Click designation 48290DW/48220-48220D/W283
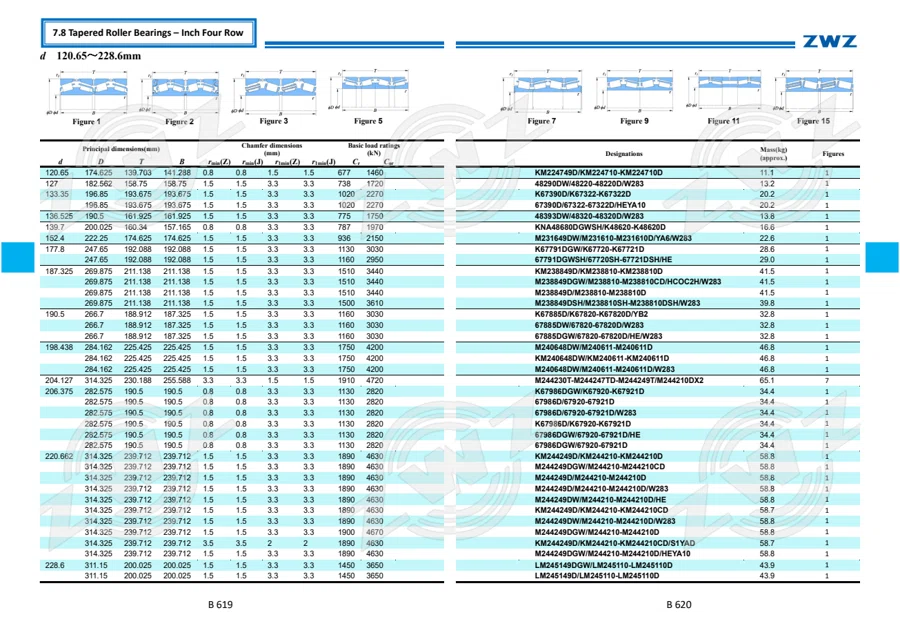The width and height of the screenshot is (900, 637). click(589, 184)
